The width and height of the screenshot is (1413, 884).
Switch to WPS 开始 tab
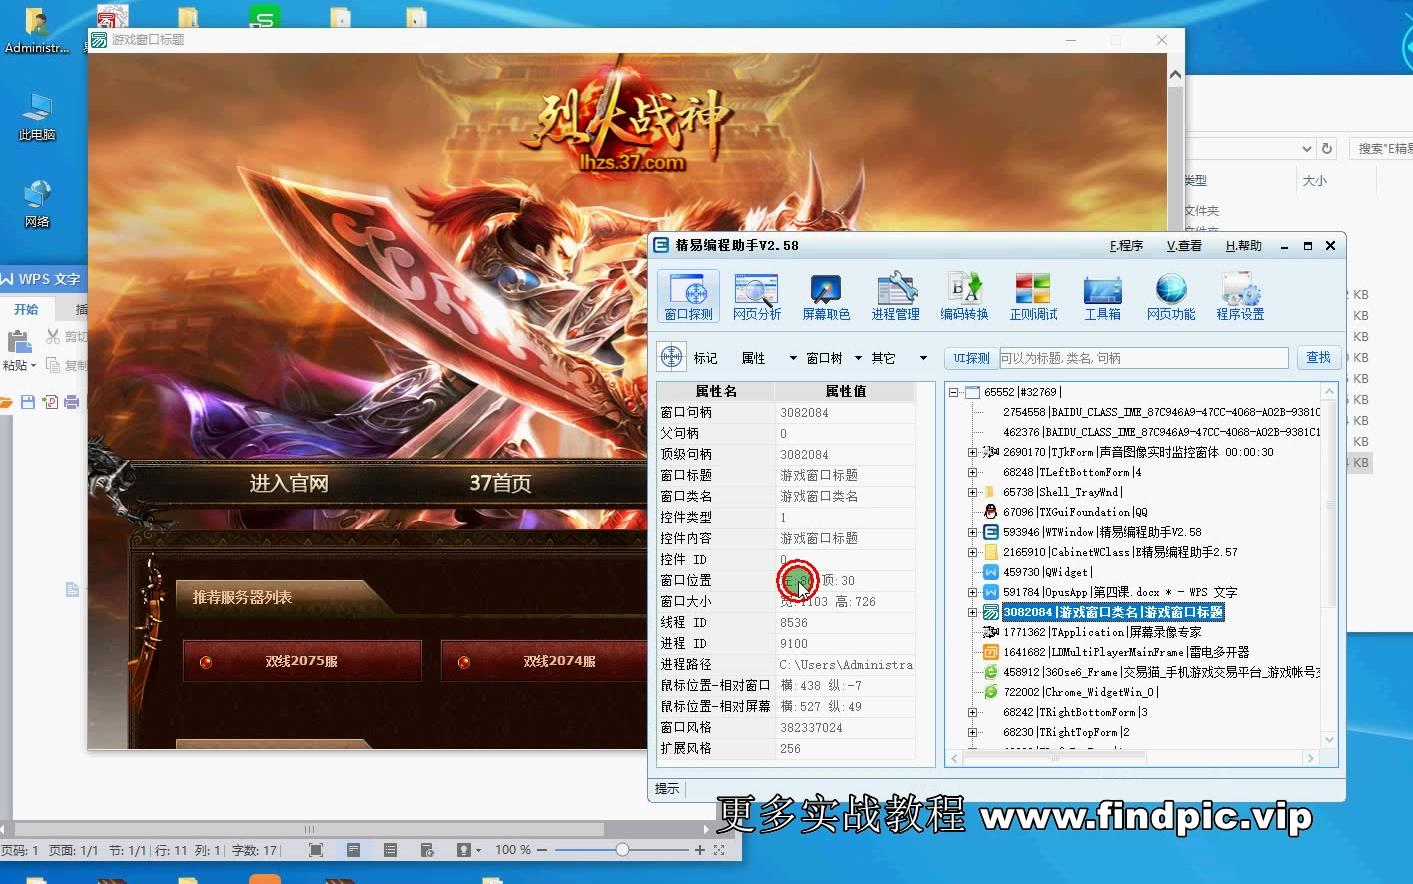pyautogui.click(x=26, y=309)
